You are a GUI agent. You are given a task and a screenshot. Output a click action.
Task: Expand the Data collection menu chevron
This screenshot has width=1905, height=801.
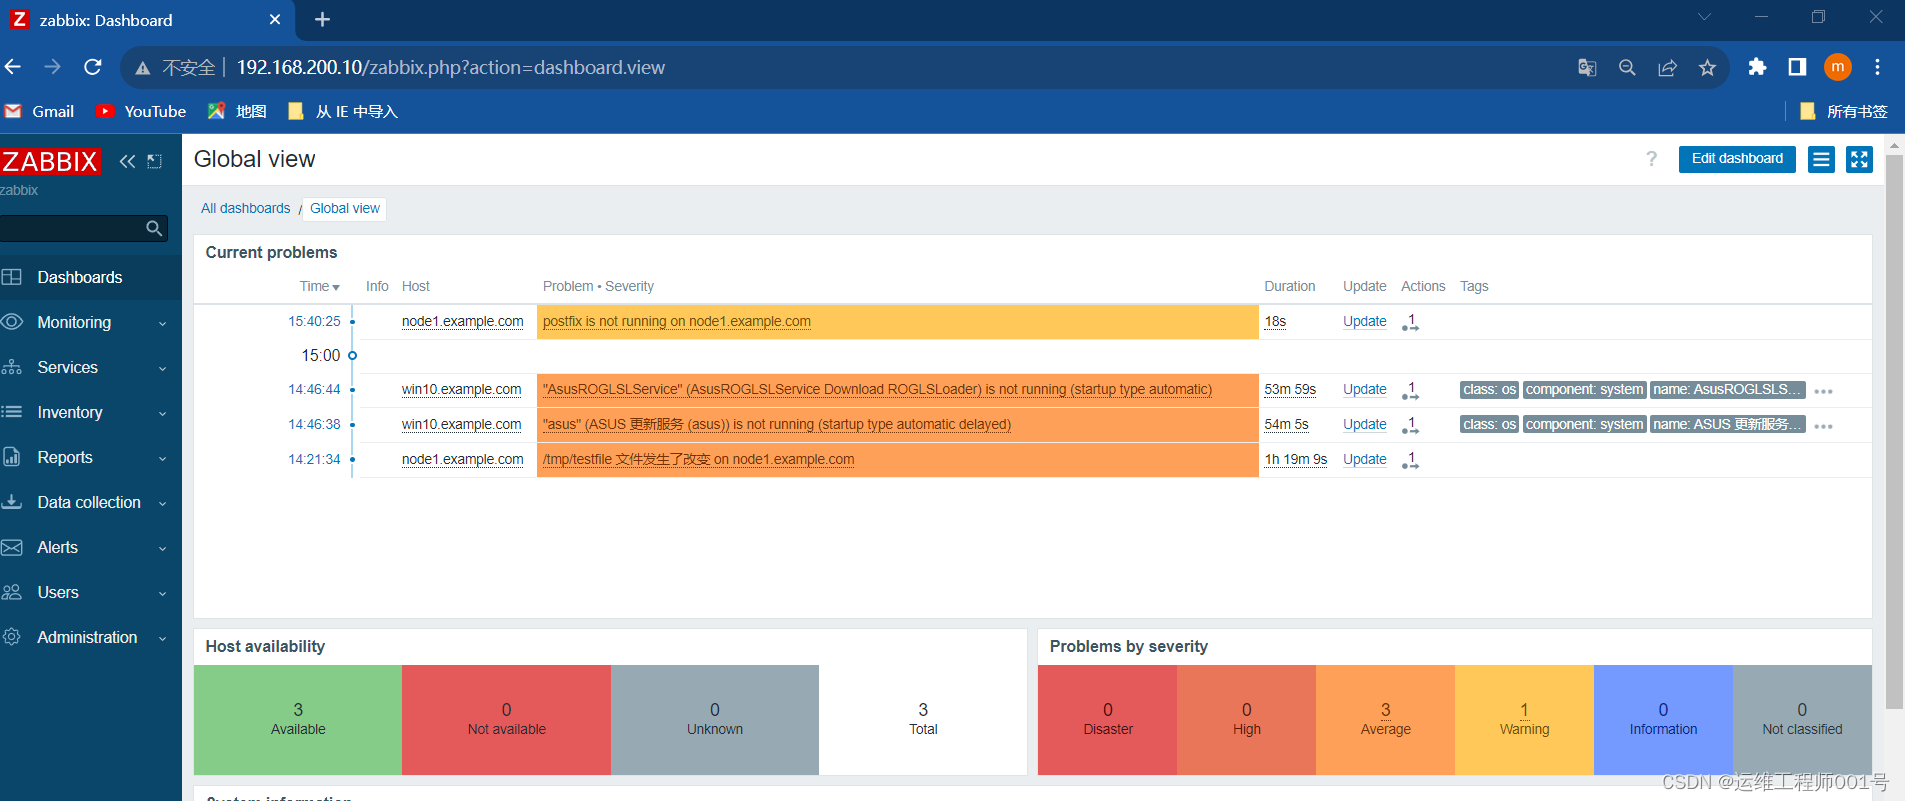[x=162, y=504]
